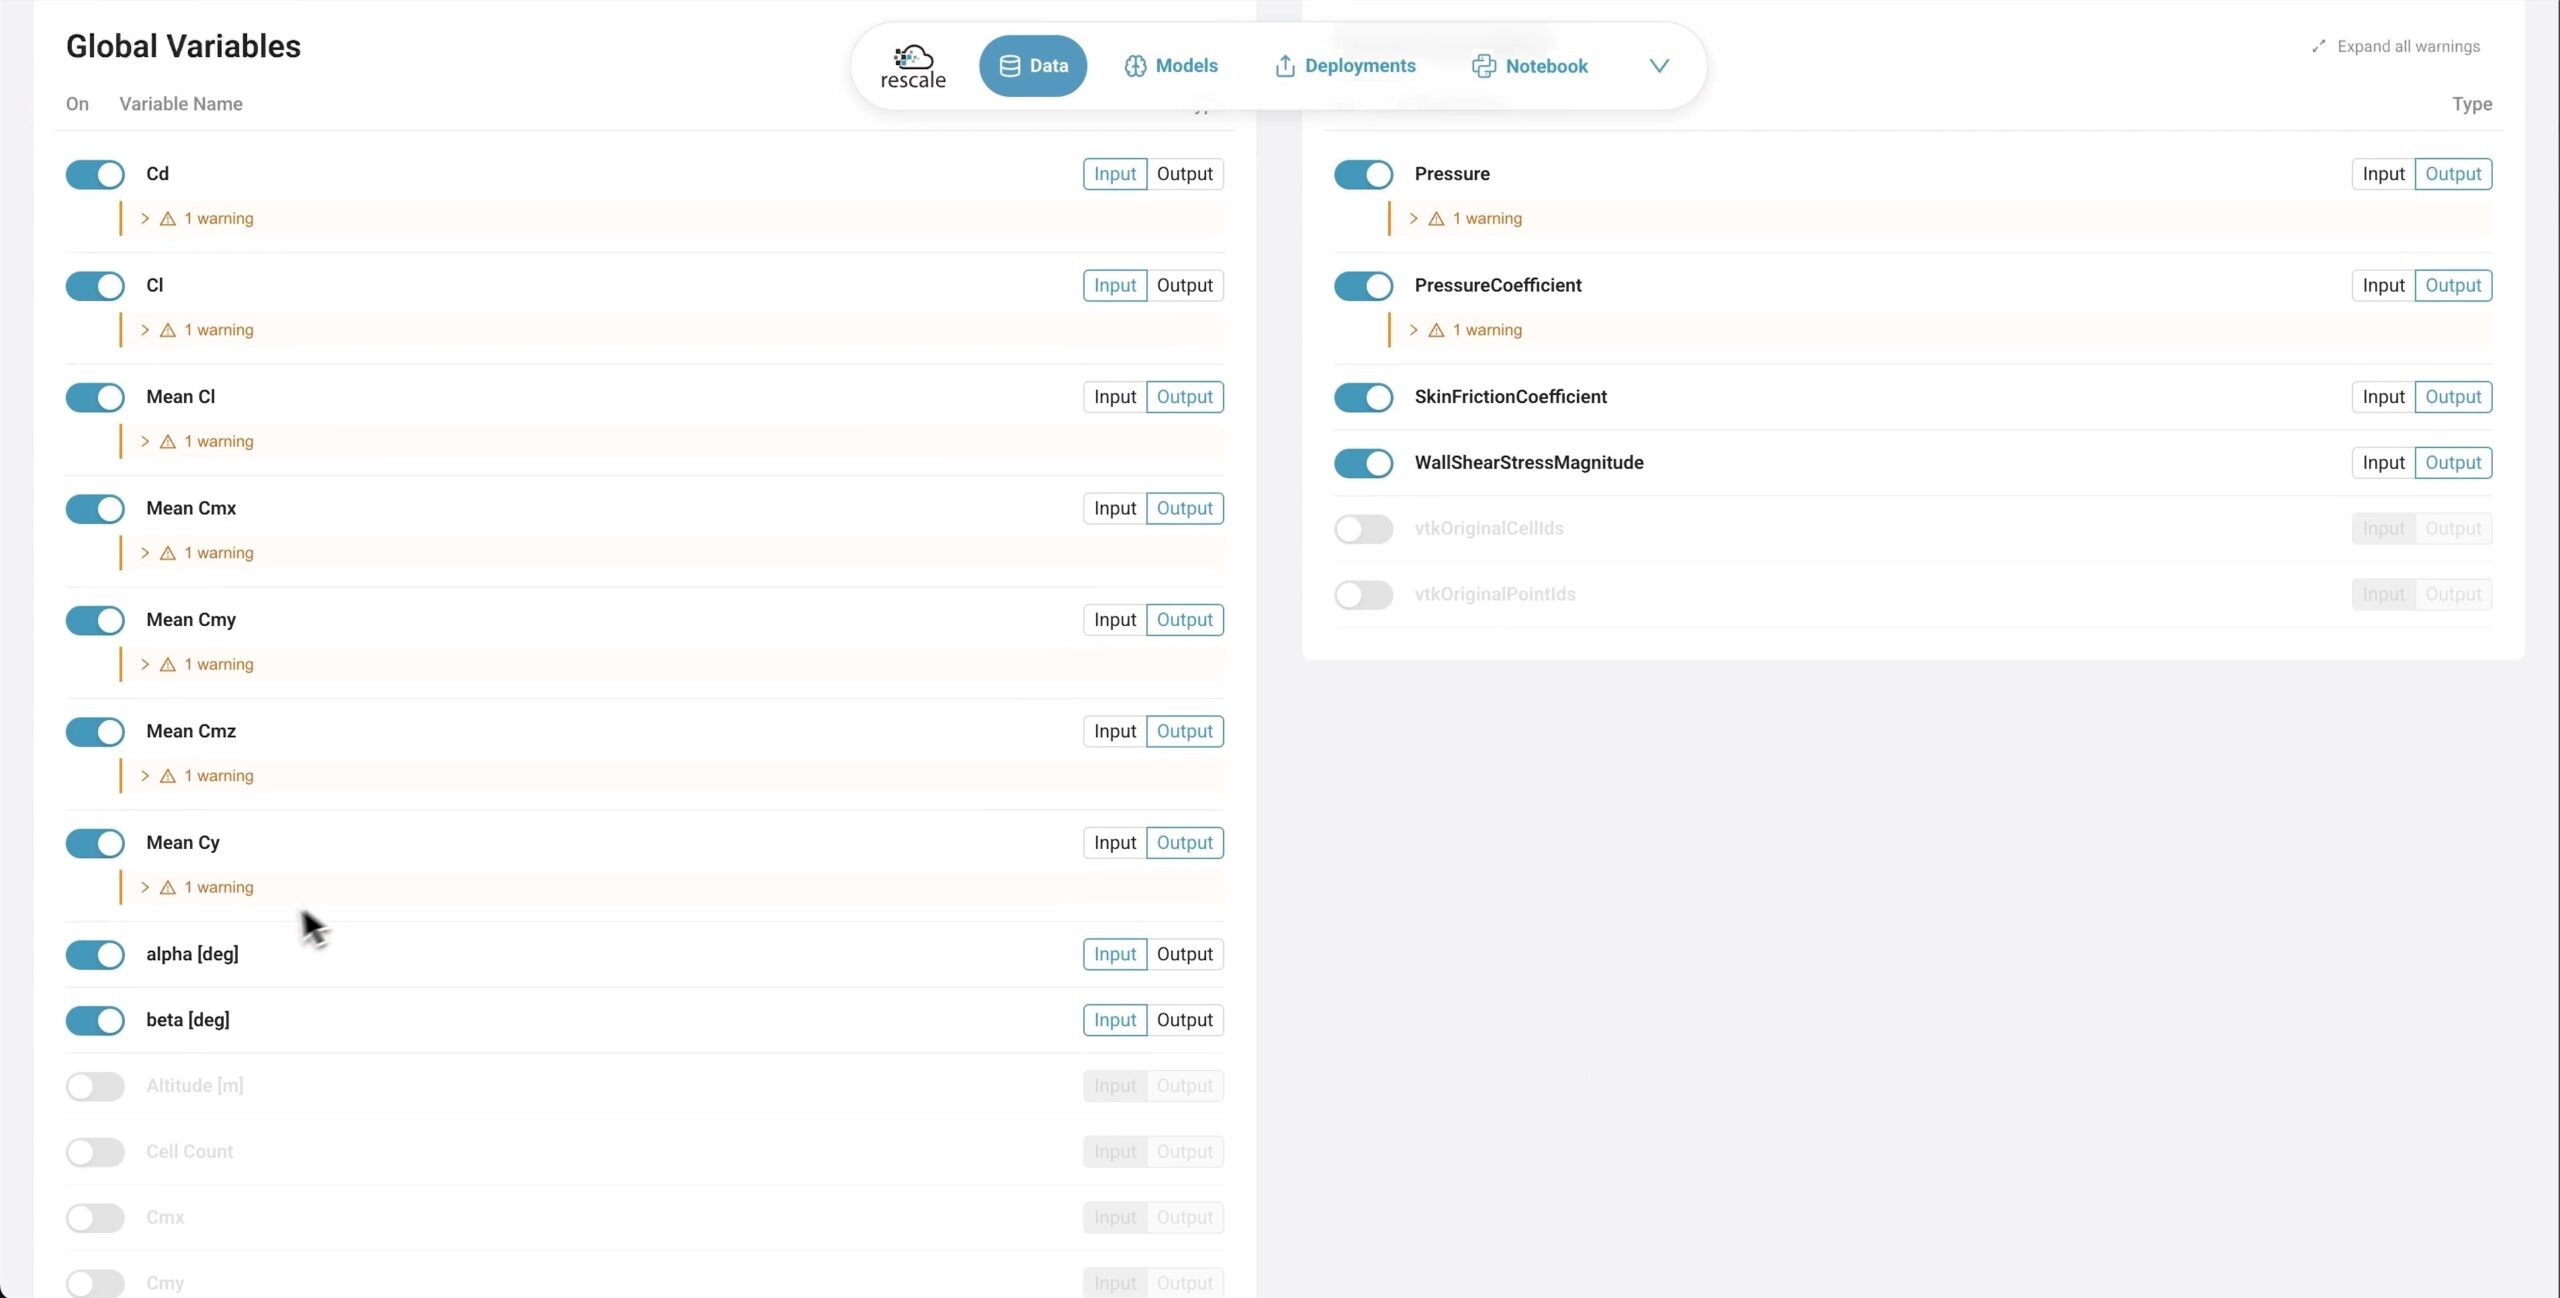Set WallShearStressMagnitude type to Input
The height and width of the screenshot is (1298, 2560).
coord(2383,463)
